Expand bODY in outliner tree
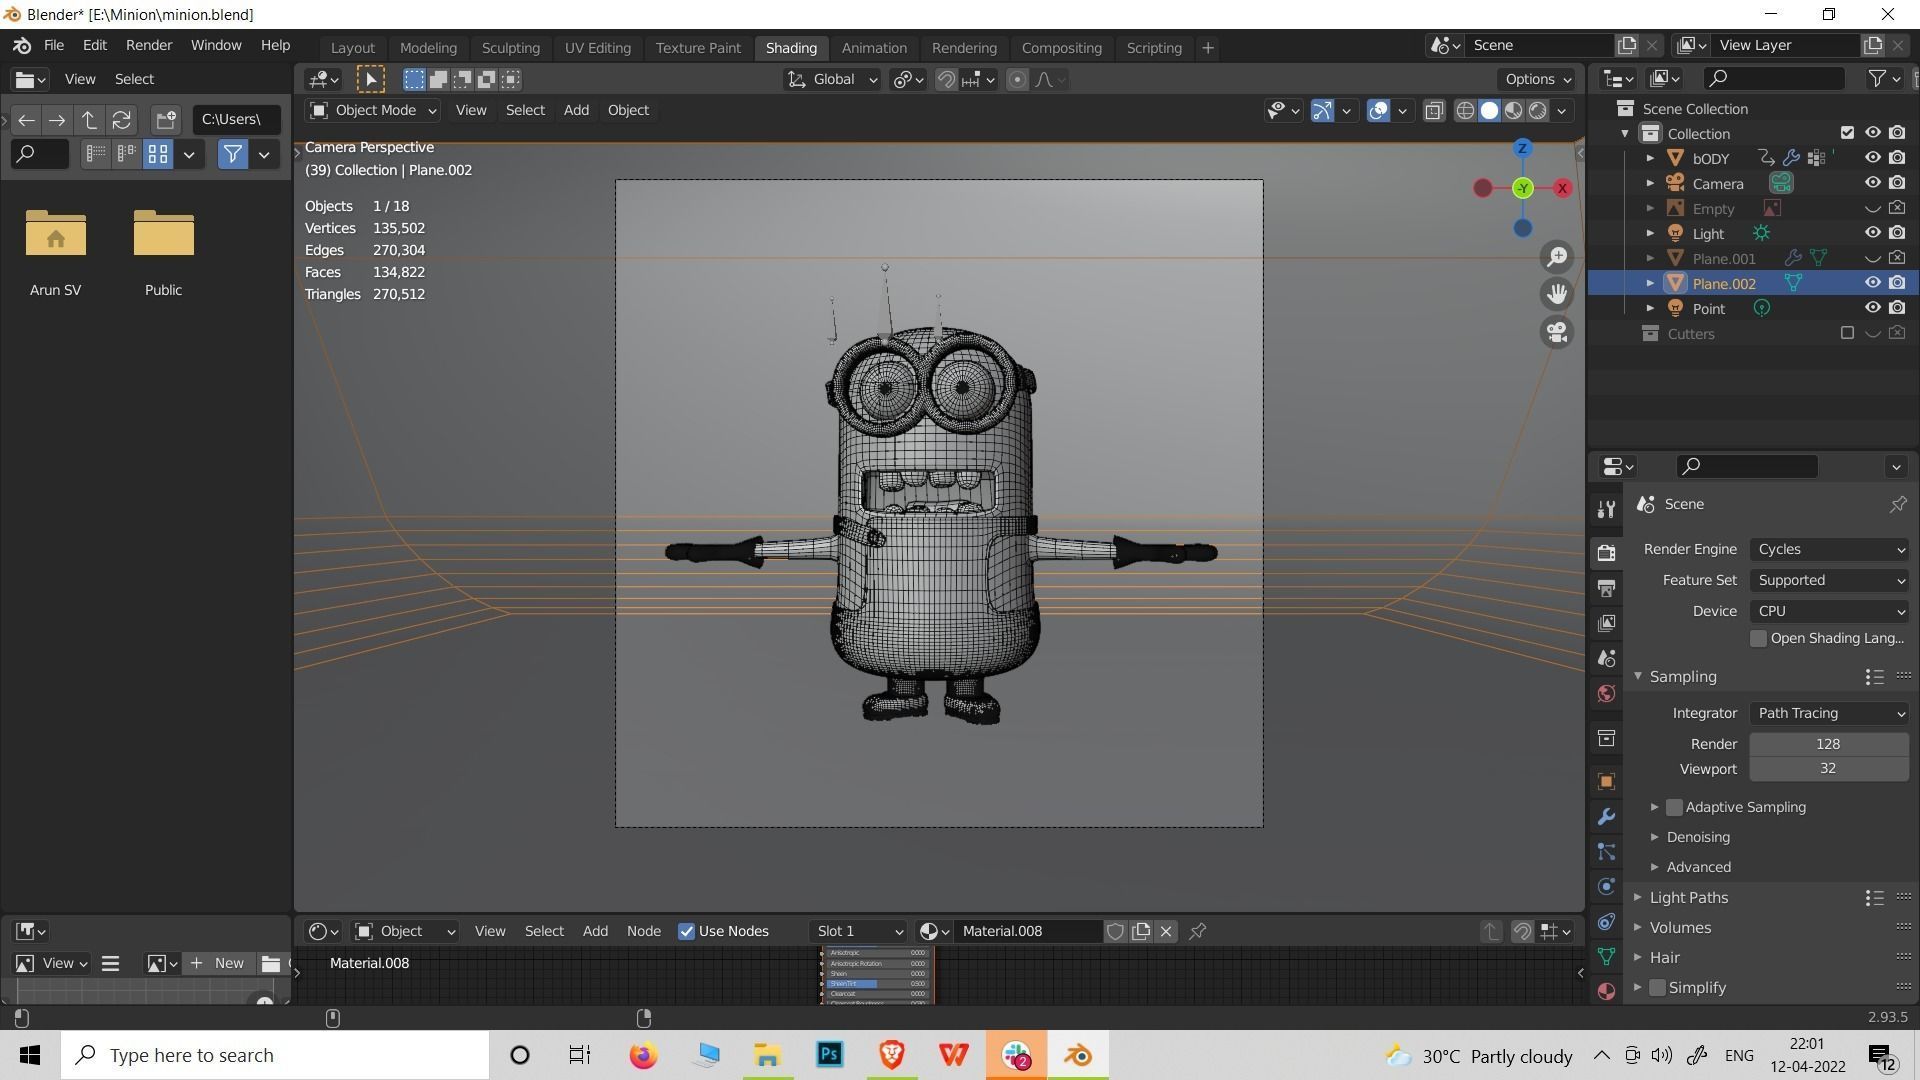Viewport: 1920px width, 1080px height. [1650, 158]
